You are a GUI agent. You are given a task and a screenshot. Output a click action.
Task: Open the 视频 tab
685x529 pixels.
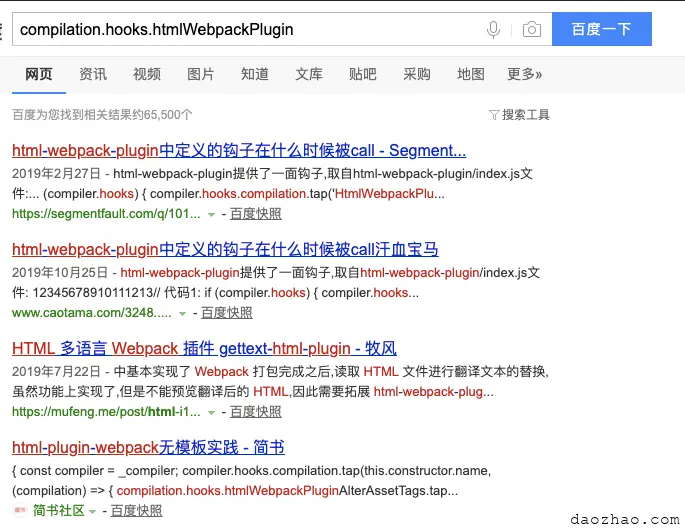(x=147, y=74)
